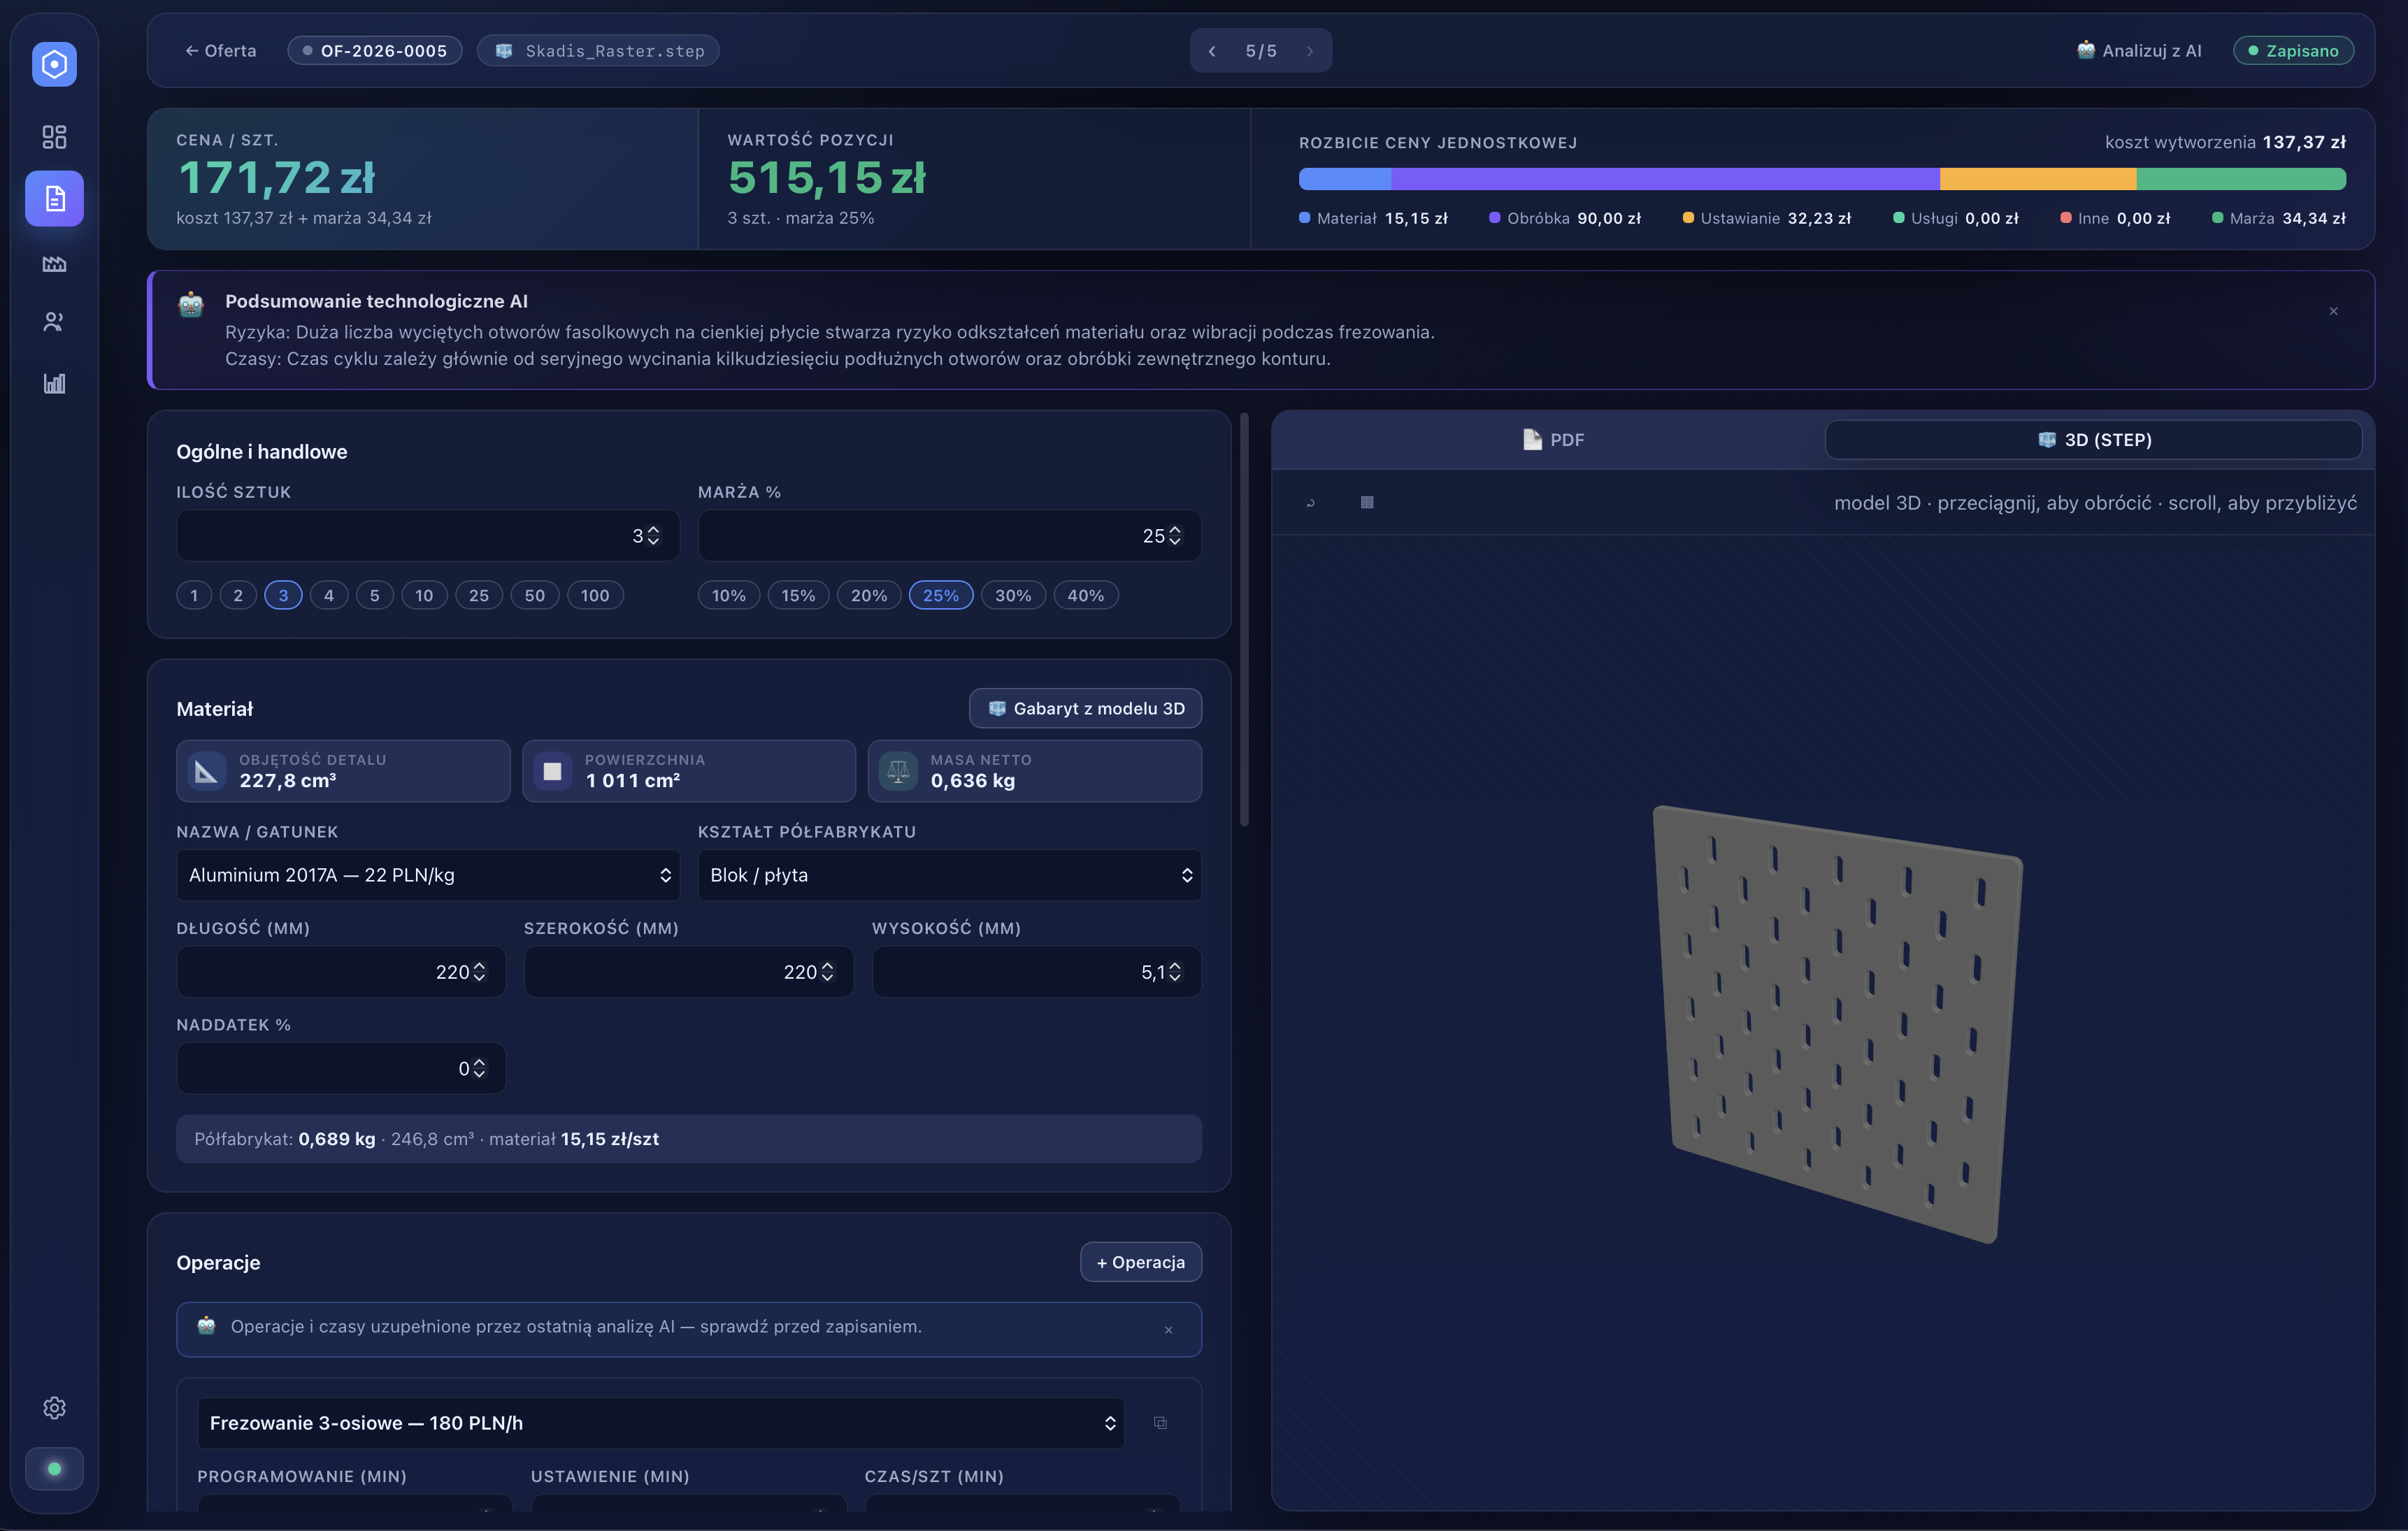Click the orange Ustawianie segment of price bar
The height and width of the screenshot is (1531, 2408).
[2038, 179]
